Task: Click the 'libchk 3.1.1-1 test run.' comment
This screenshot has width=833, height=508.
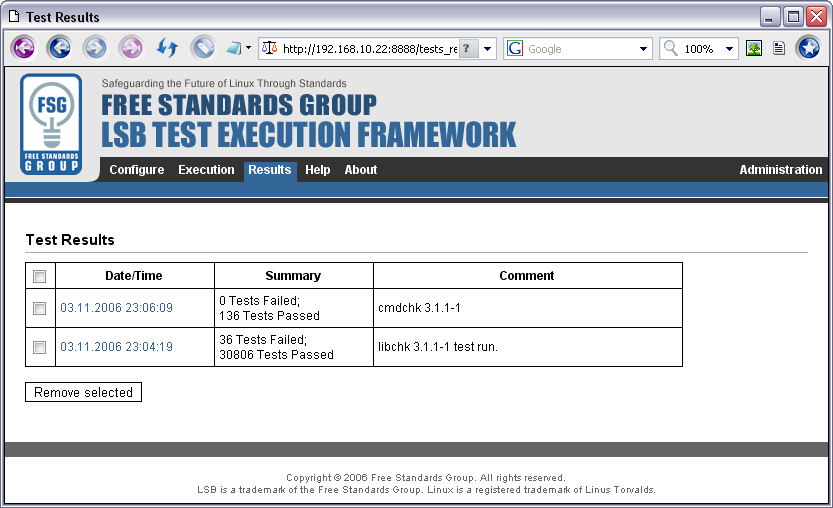Action: [438, 346]
